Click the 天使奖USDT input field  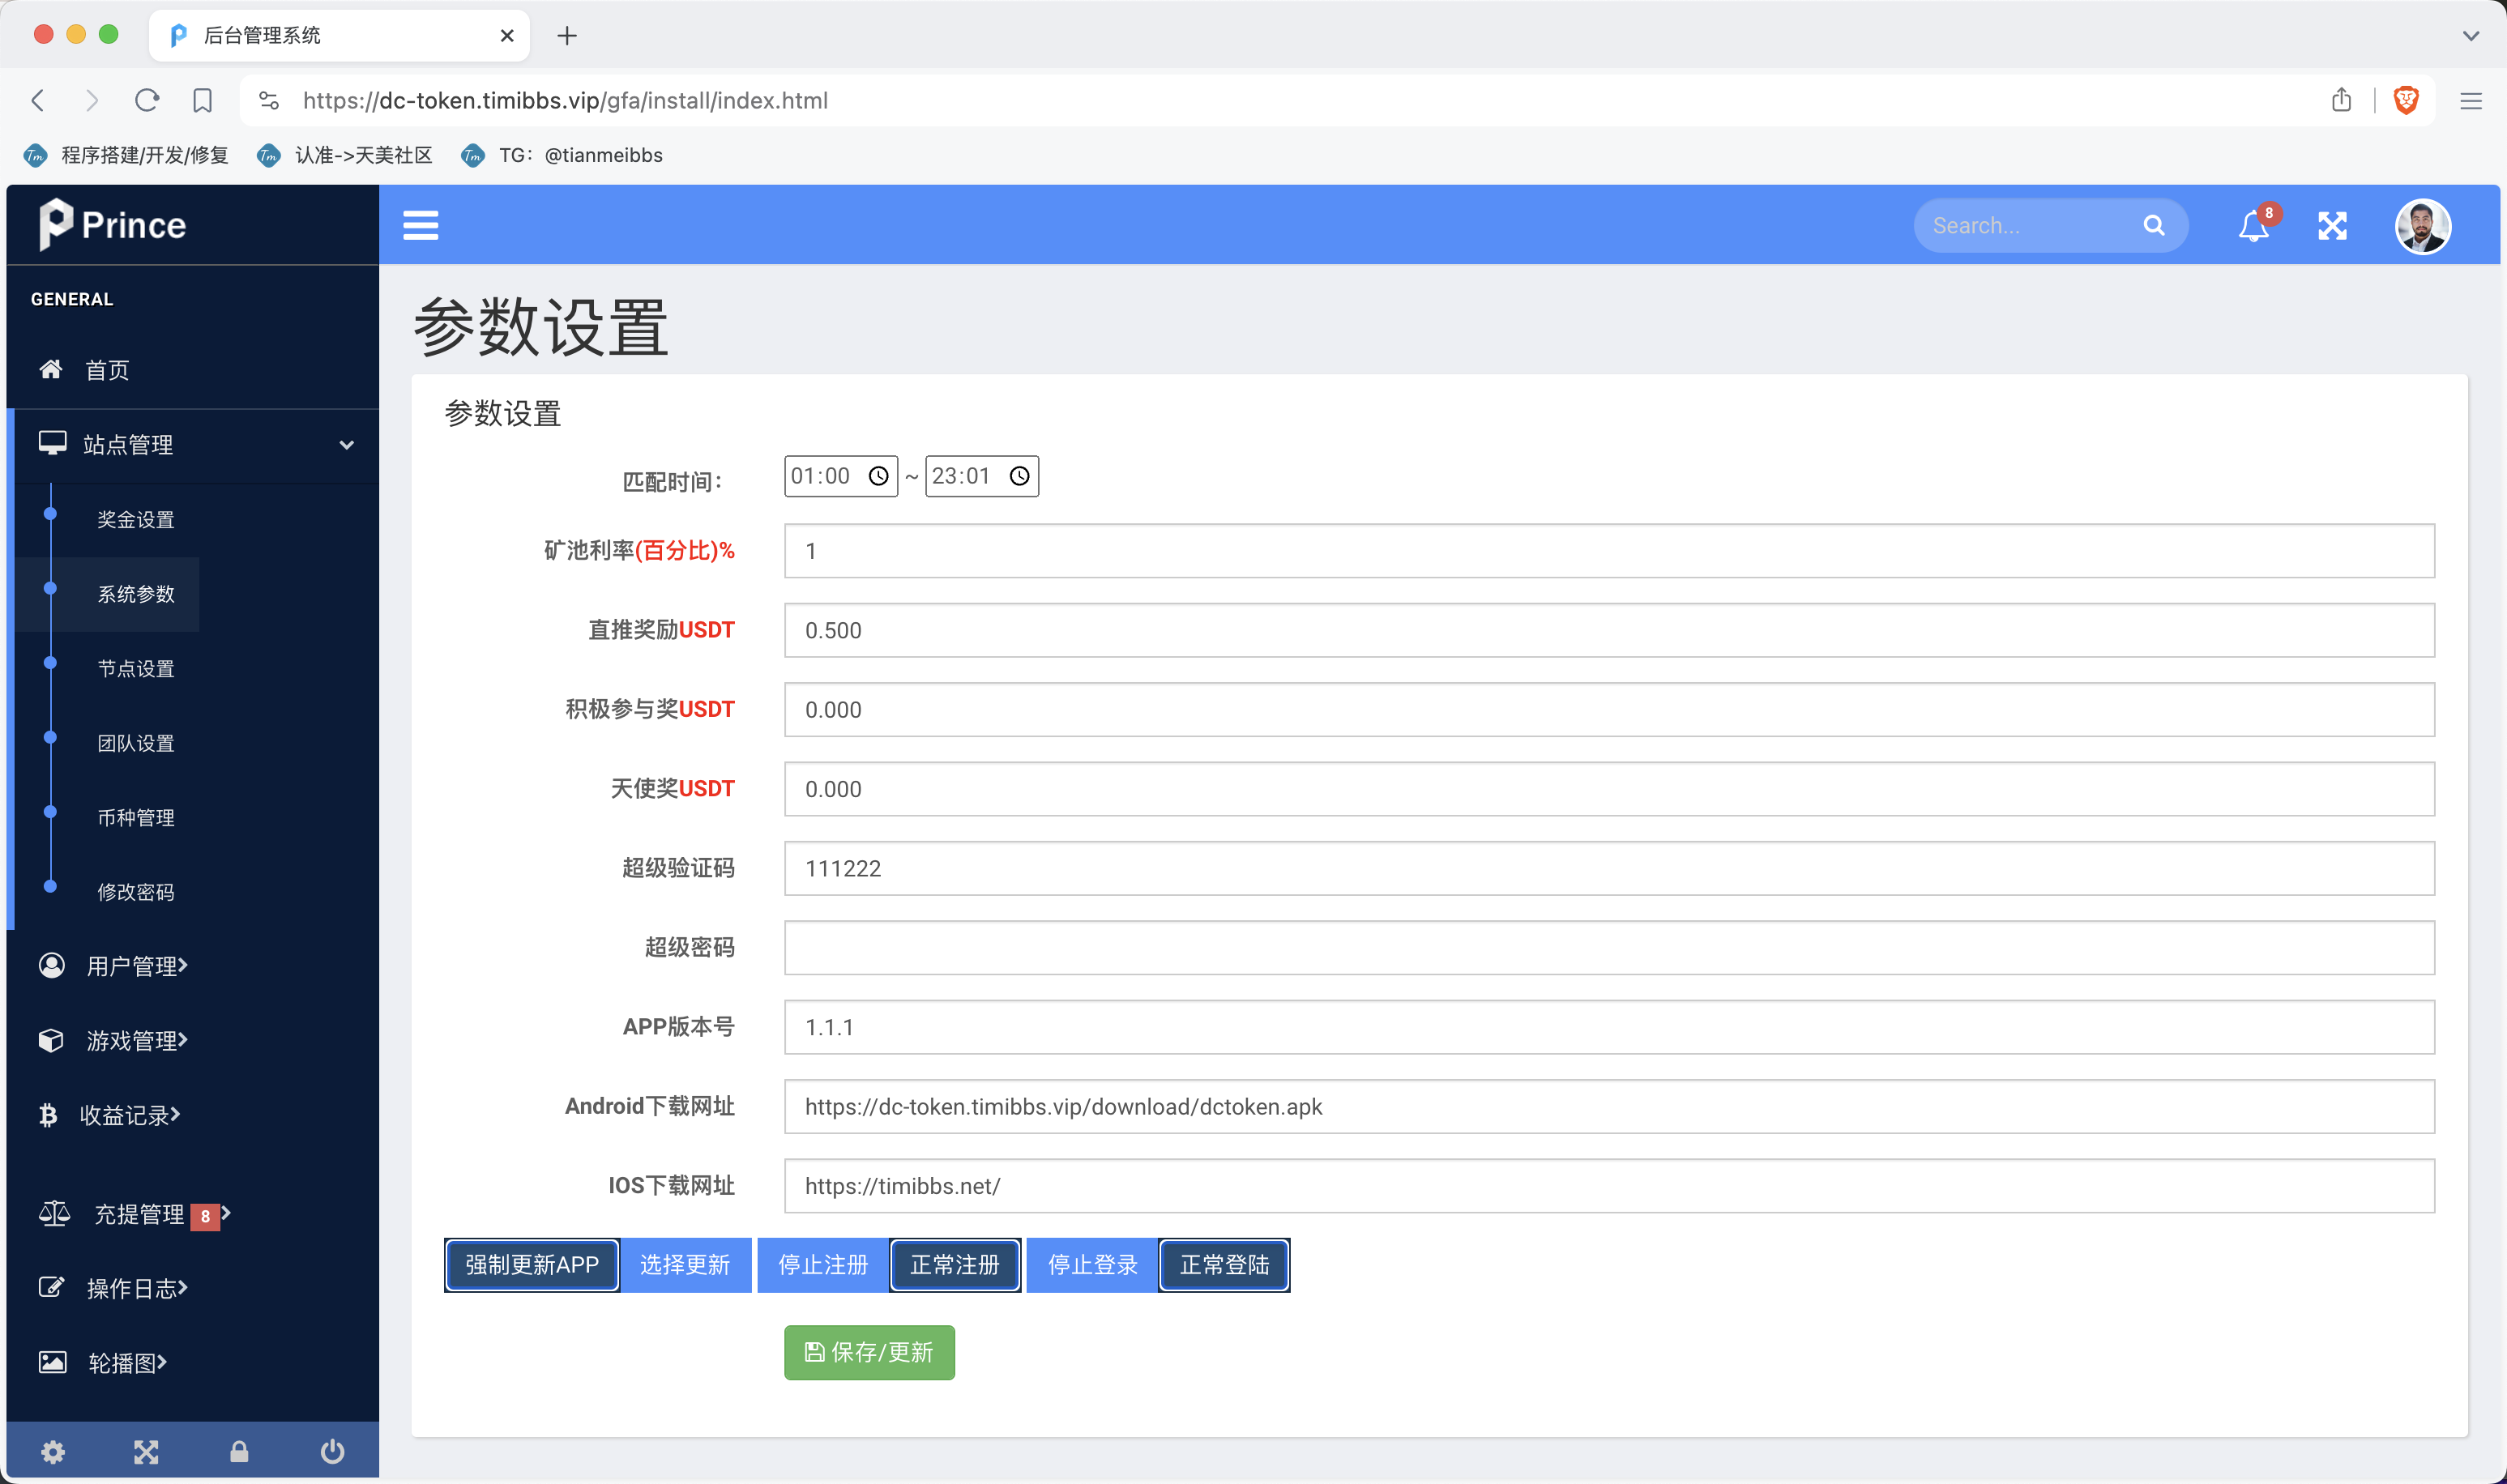point(1609,789)
